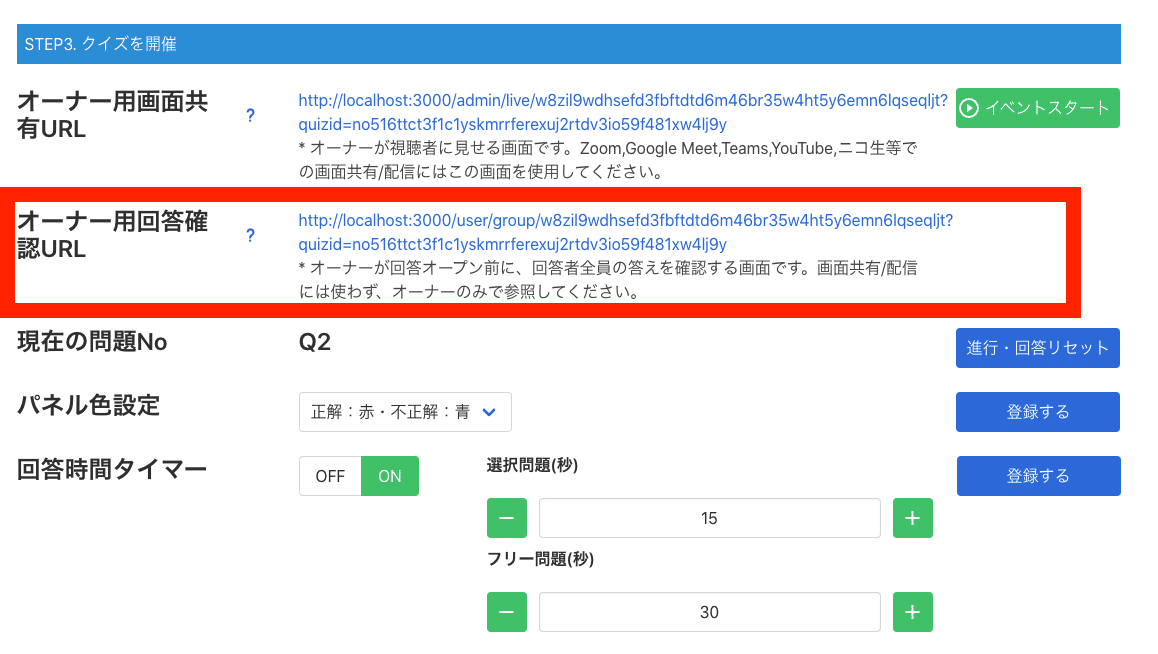This screenshot has width=1158, height=654.
Task: Click the chevron on the panel color selector
Action: (x=490, y=411)
